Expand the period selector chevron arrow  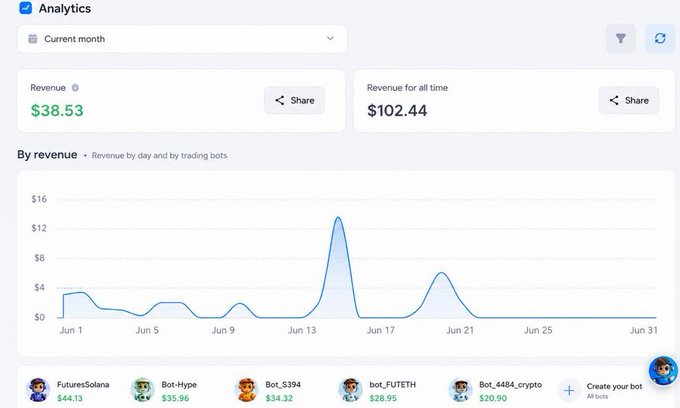coord(330,38)
